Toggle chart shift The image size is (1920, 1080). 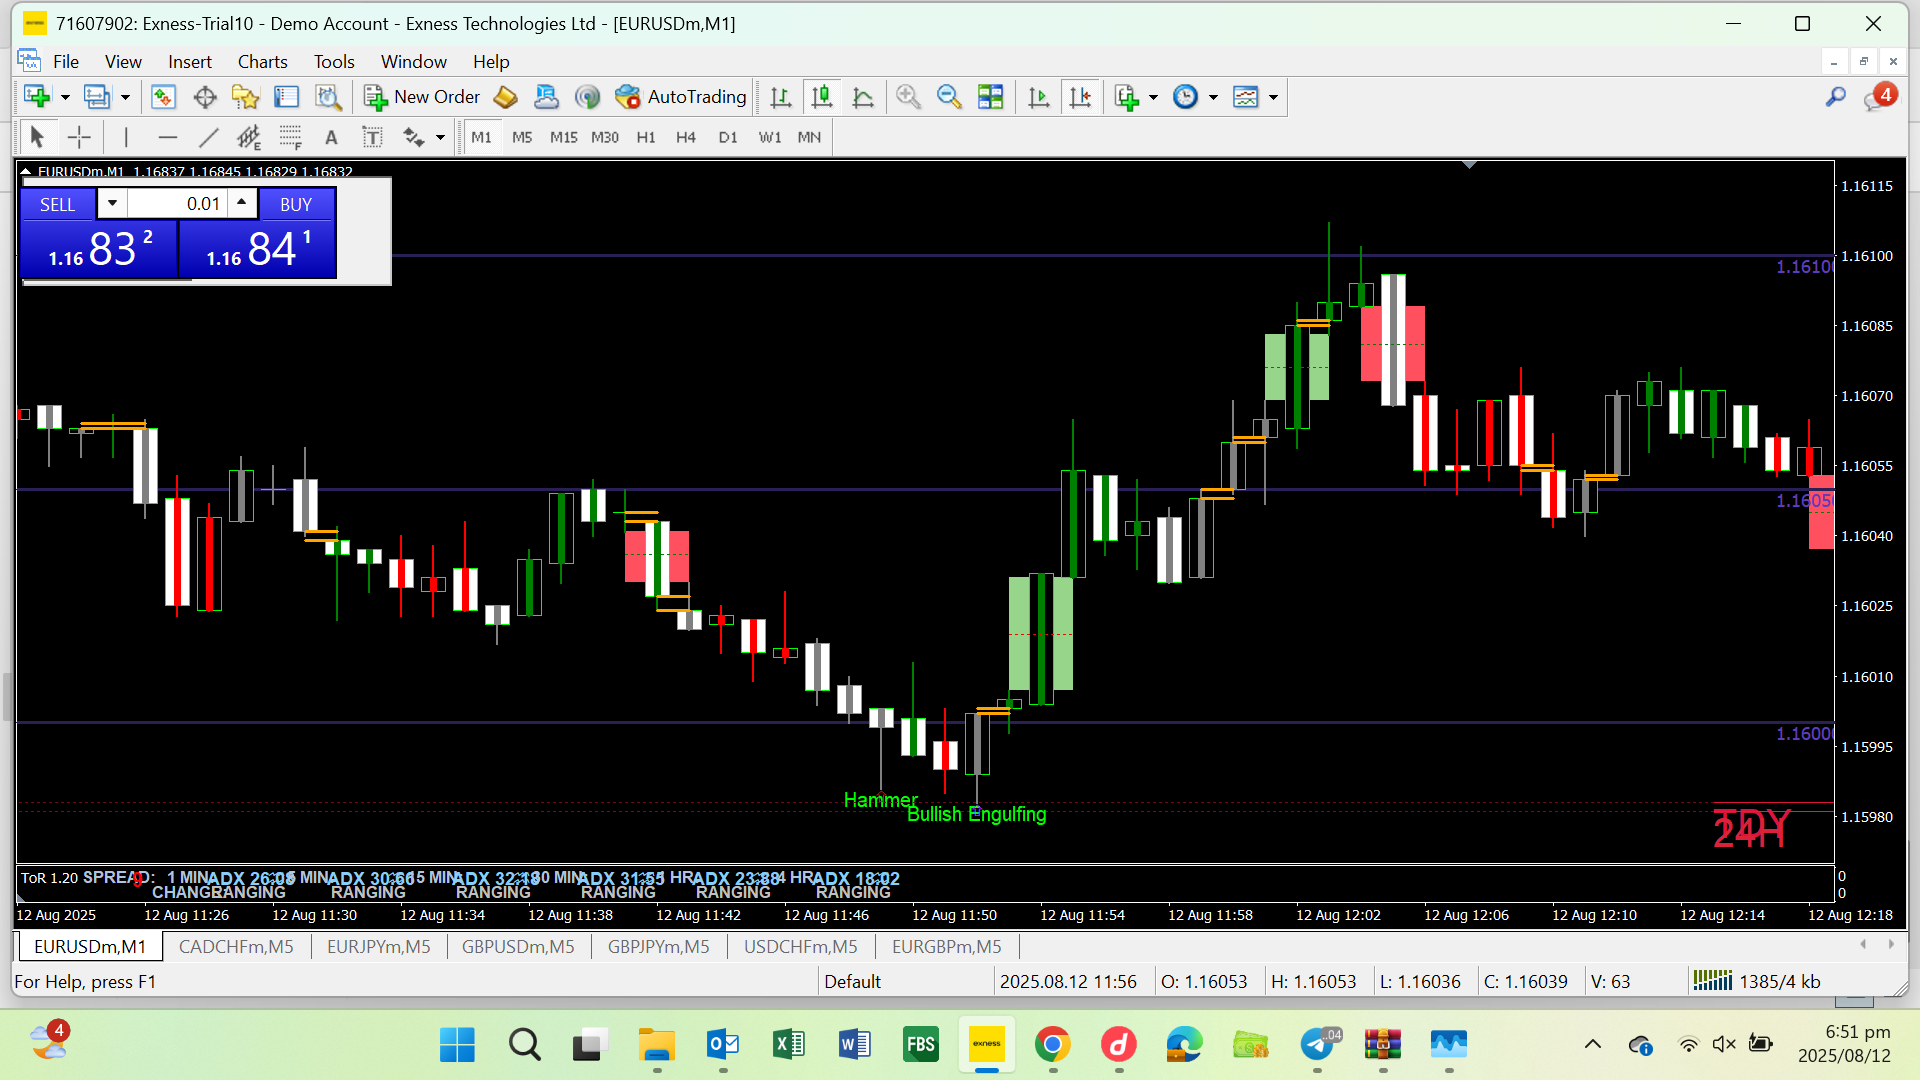click(1081, 97)
